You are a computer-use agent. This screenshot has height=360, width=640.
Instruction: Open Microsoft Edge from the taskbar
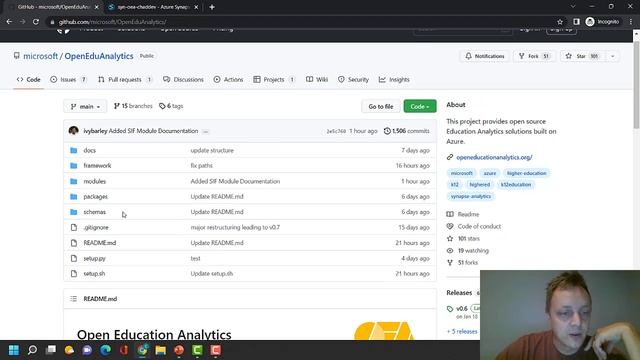(x=105, y=350)
